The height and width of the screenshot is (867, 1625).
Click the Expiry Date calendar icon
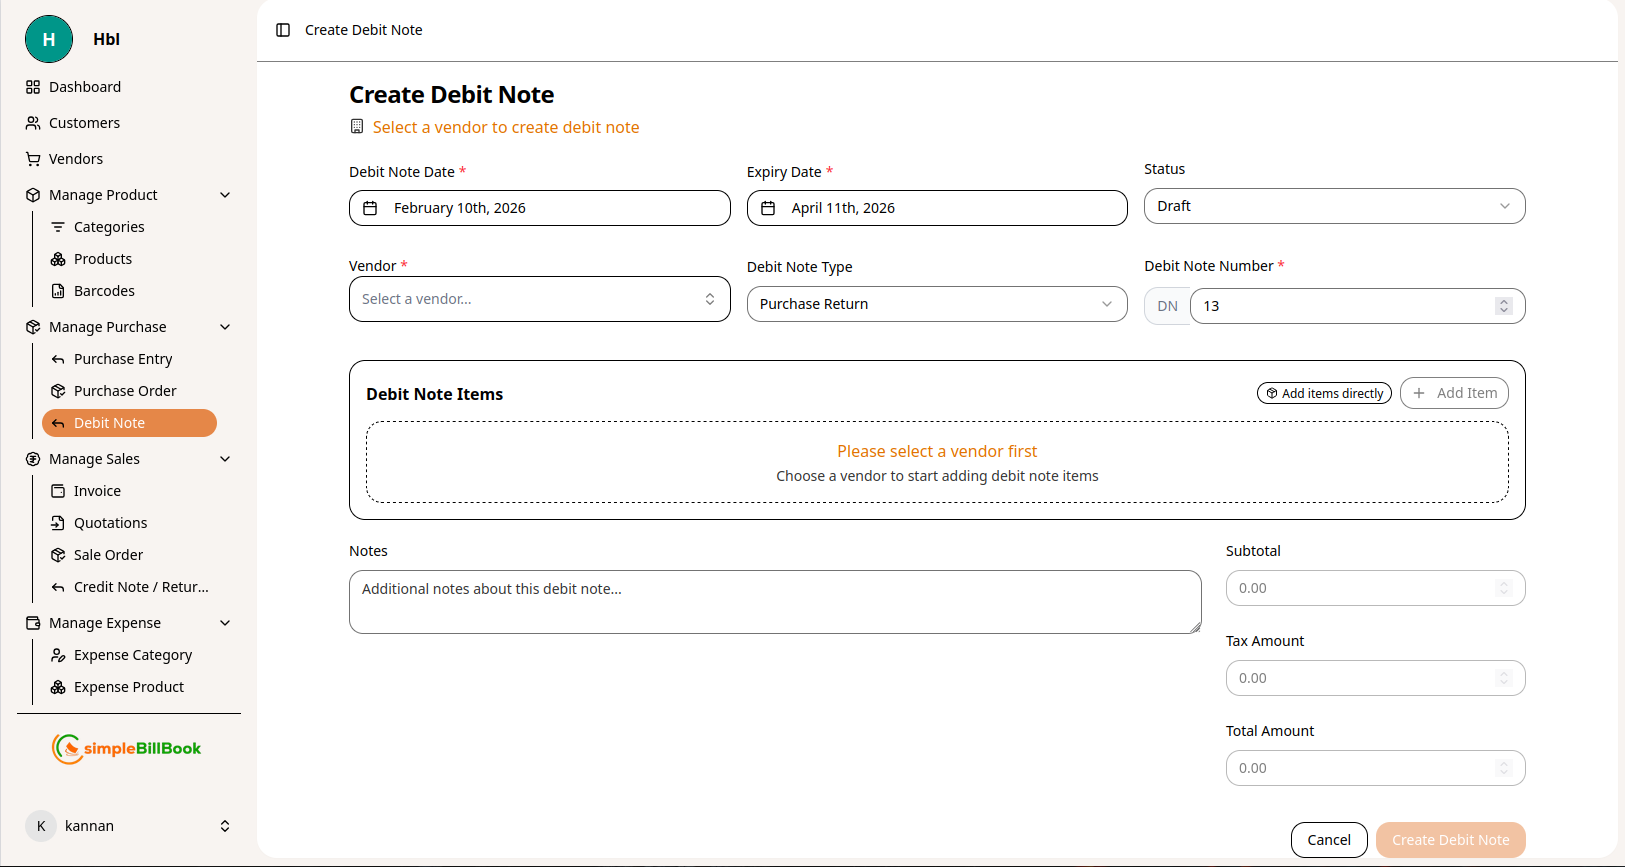pyautogui.click(x=768, y=208)
